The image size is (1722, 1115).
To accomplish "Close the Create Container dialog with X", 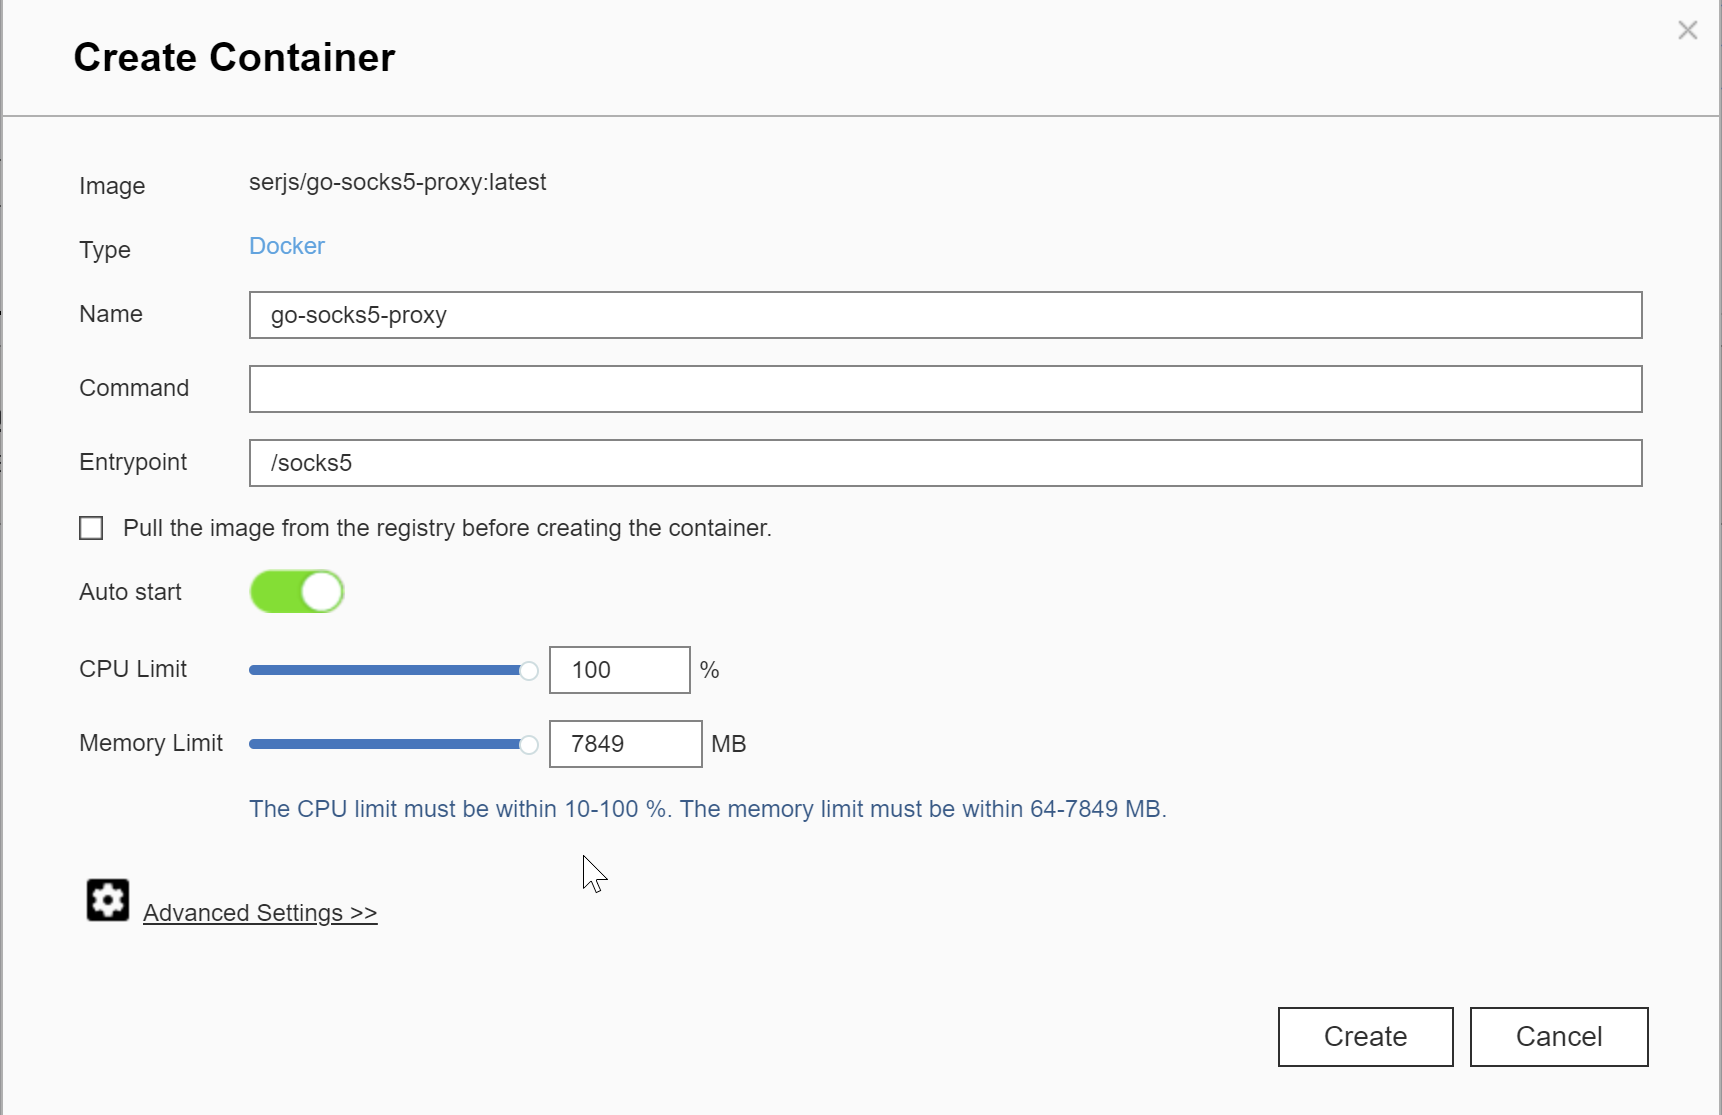I will [x=1687, y=31].
